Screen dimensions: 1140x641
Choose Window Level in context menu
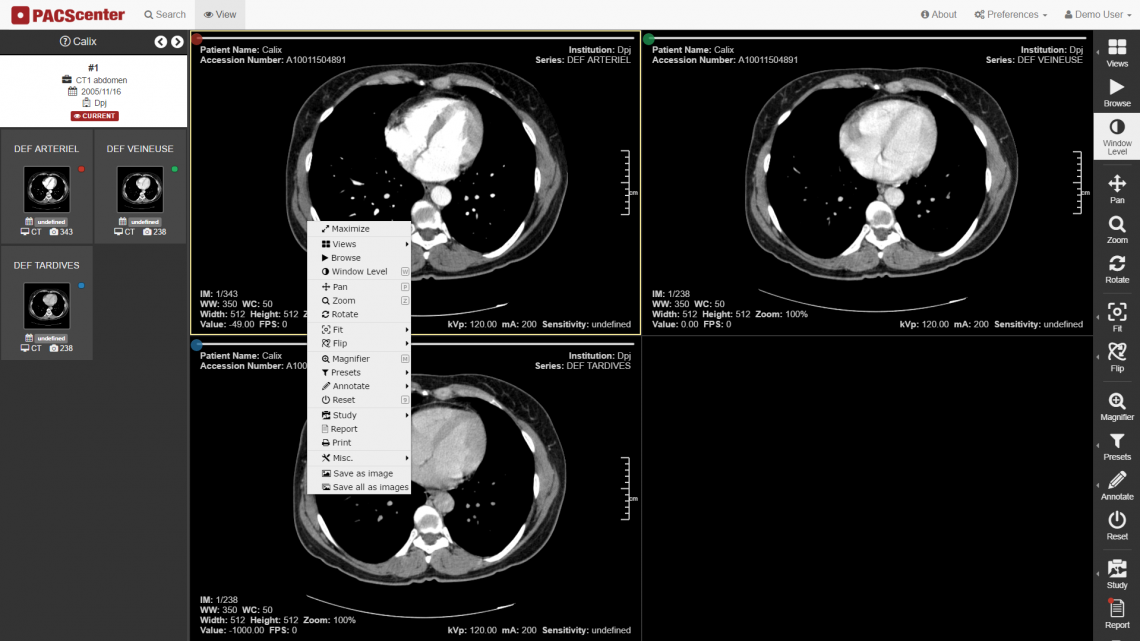pos(359,272)
